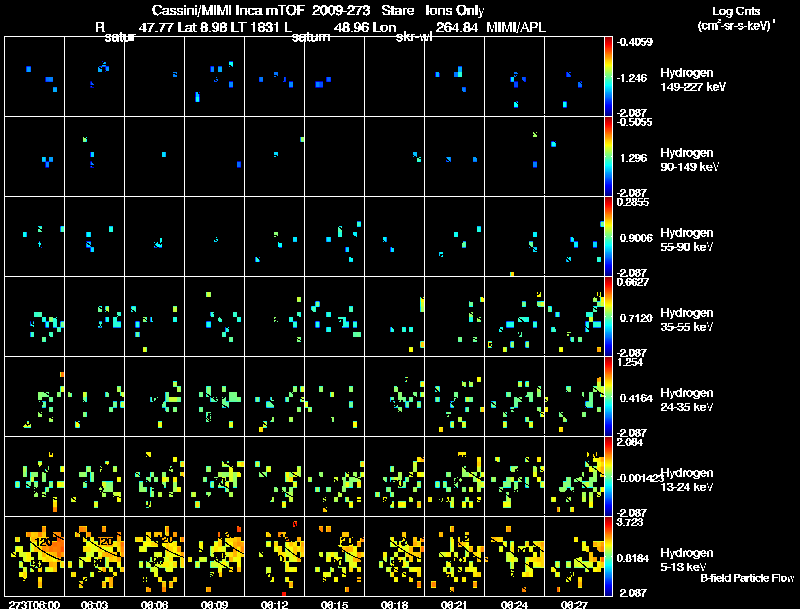Click the '06:18' time axis label
The width and height of the screenshot is (800, 609).
coord(394,604)
